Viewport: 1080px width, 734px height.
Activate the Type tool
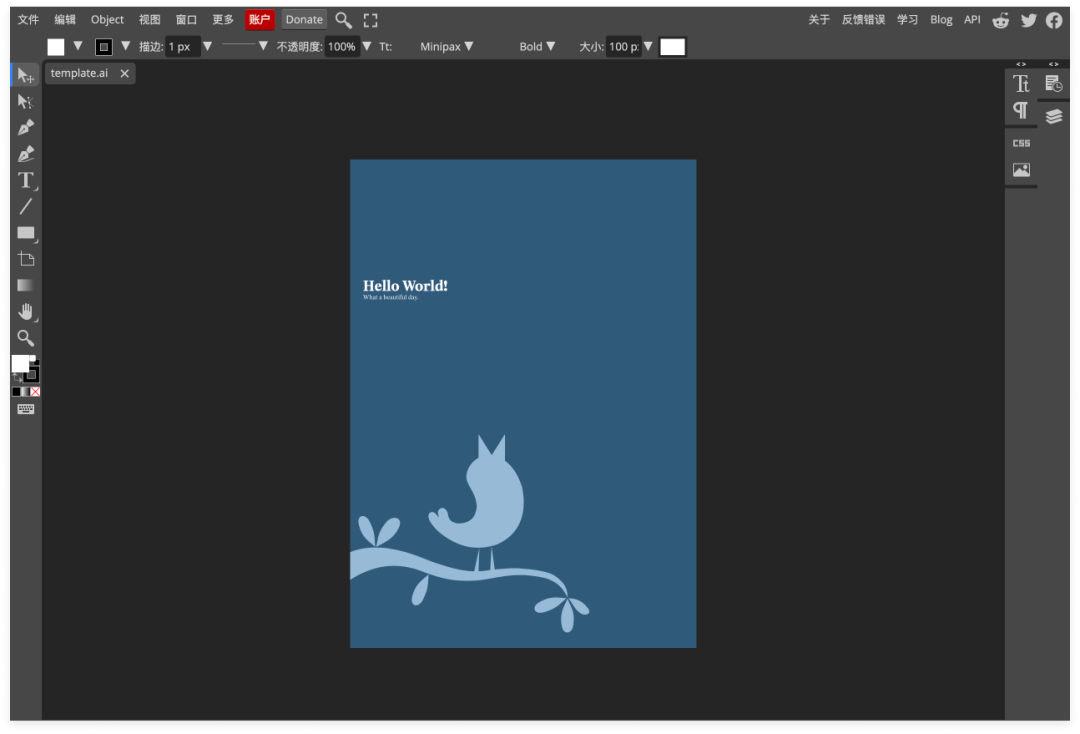[25, 181]
